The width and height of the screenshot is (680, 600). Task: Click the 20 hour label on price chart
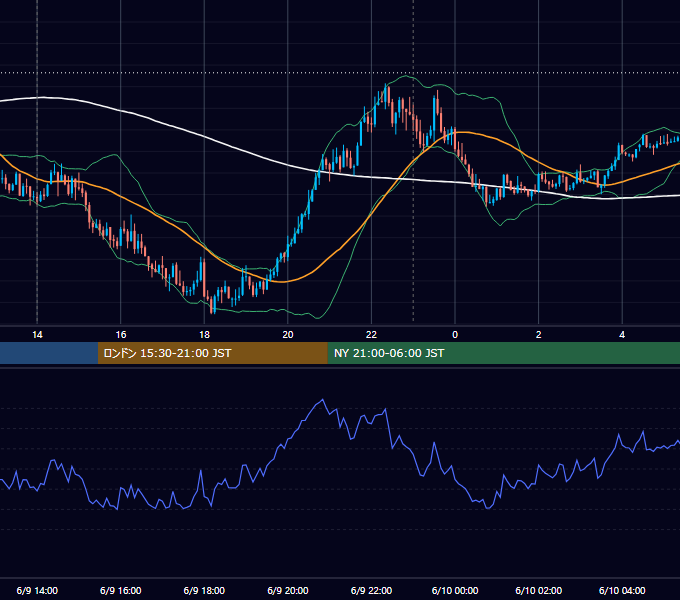coord(288,335)
